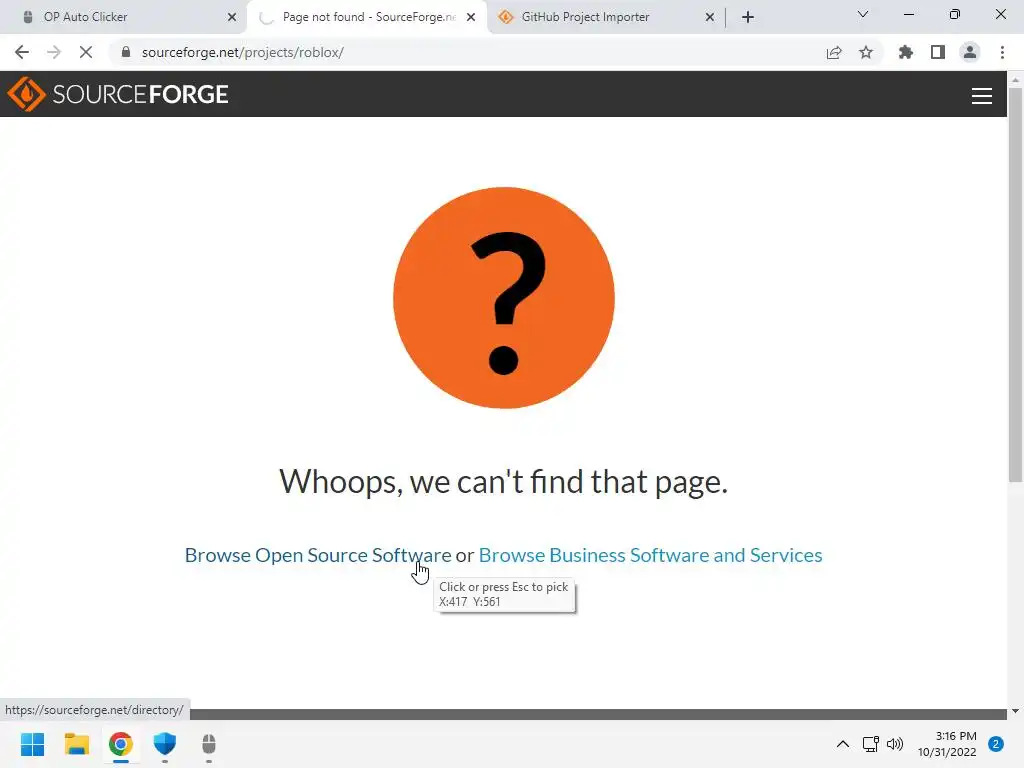Close the GitHub Project Importer tab
Image resolution: width=1024 pixels, height=768 pixels.
pyautogui.click(x=710, y=17)
